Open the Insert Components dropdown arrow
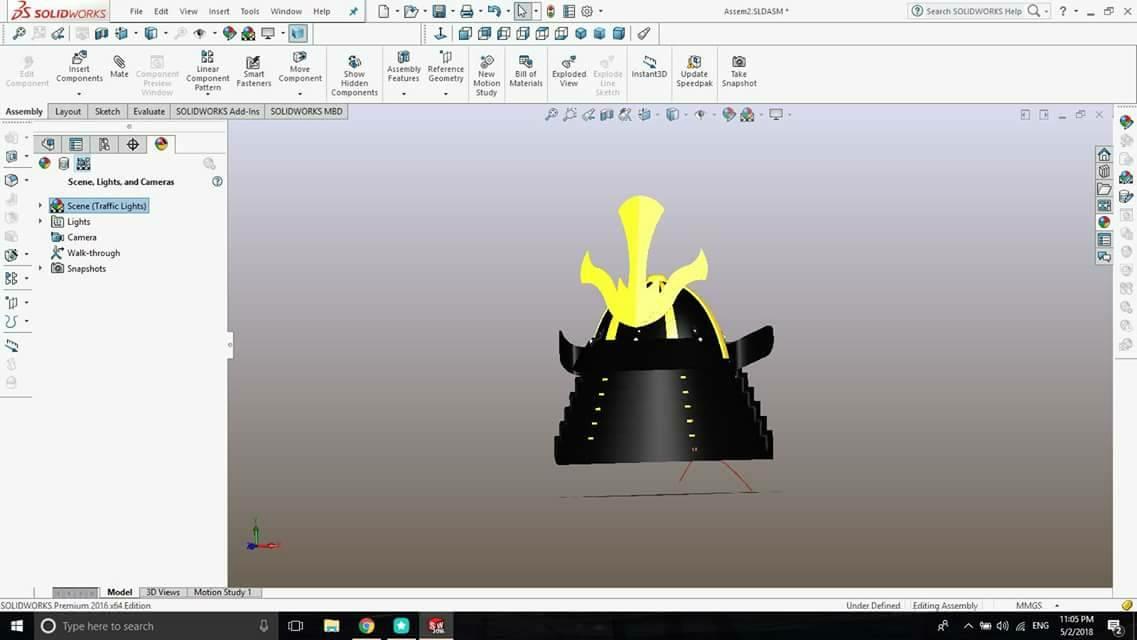The image size is (1137, 640). coord(79,93)
